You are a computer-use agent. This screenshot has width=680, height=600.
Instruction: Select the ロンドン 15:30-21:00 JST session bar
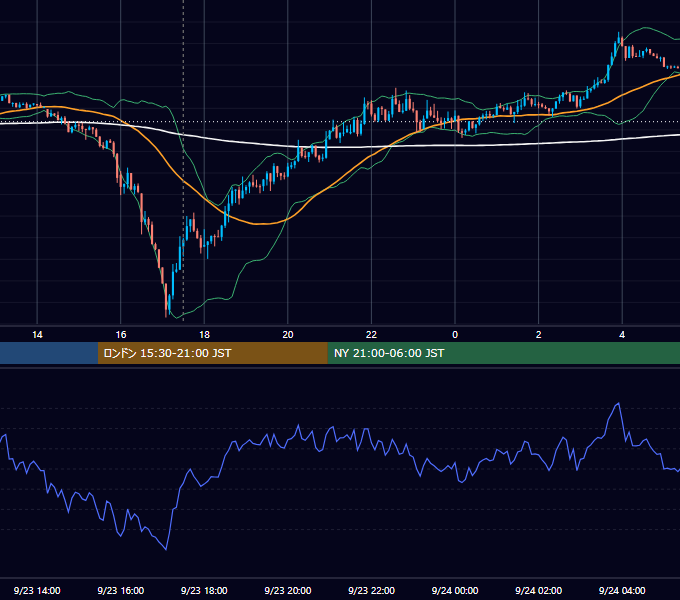[212, 353]
